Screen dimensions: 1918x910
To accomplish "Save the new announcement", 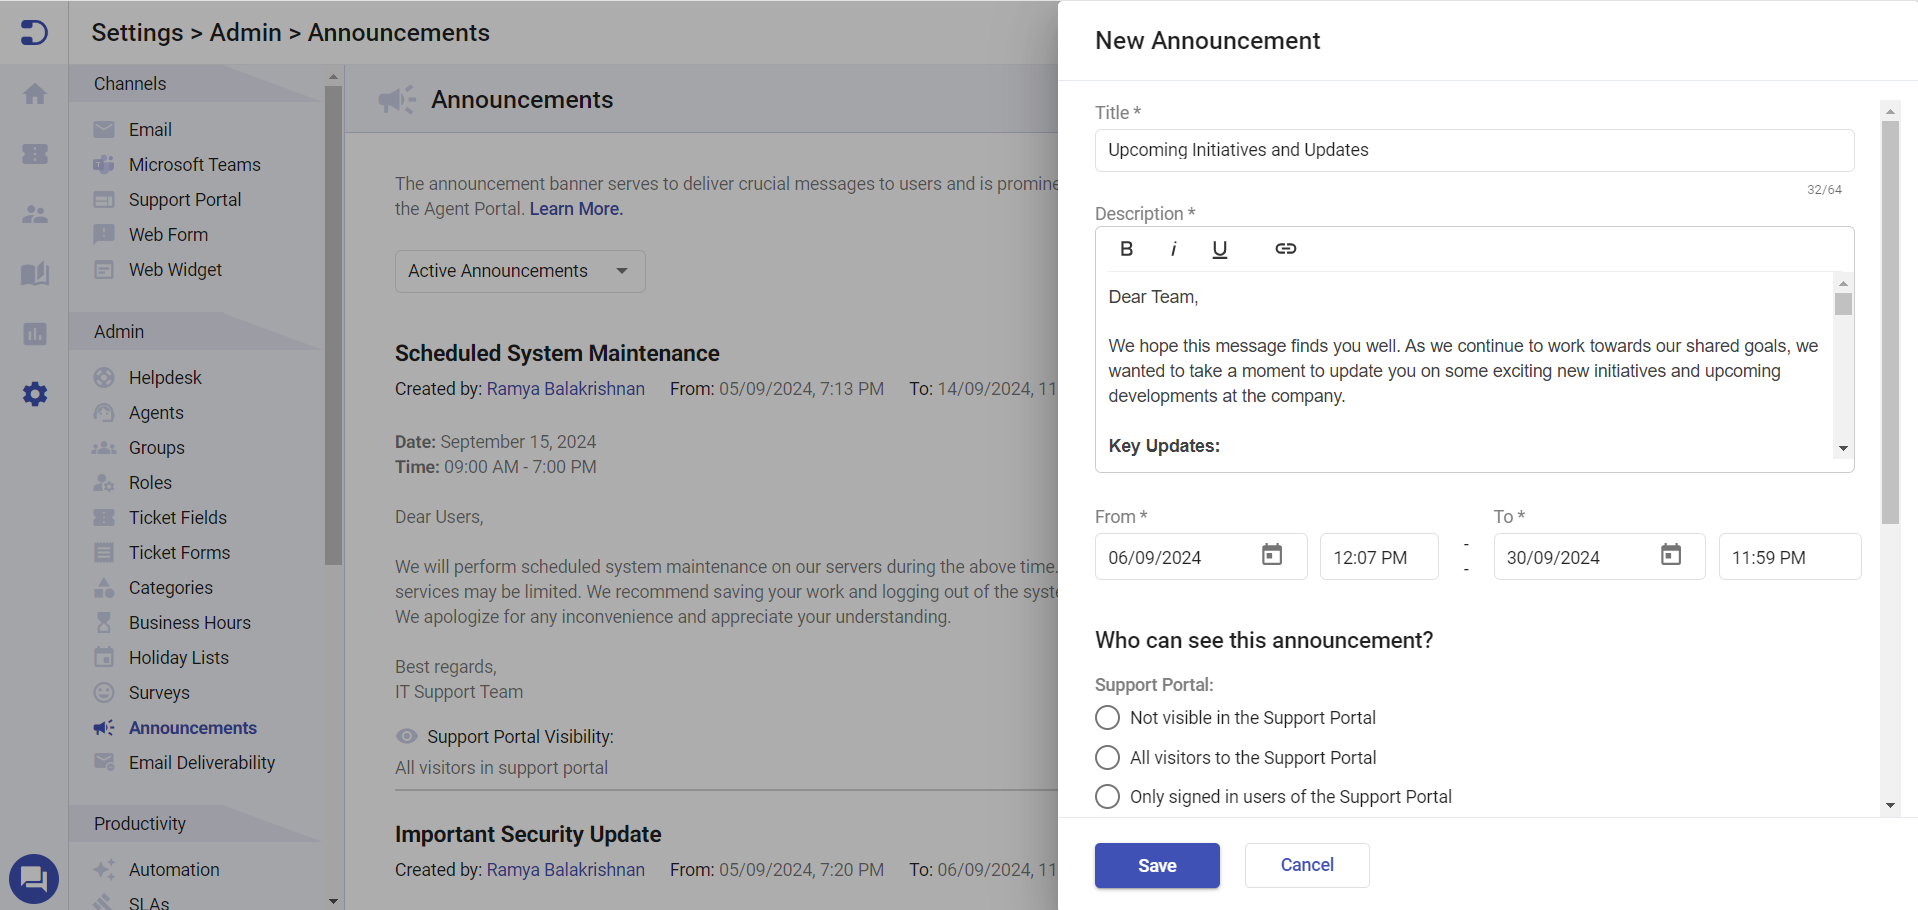I will 1156,865.
